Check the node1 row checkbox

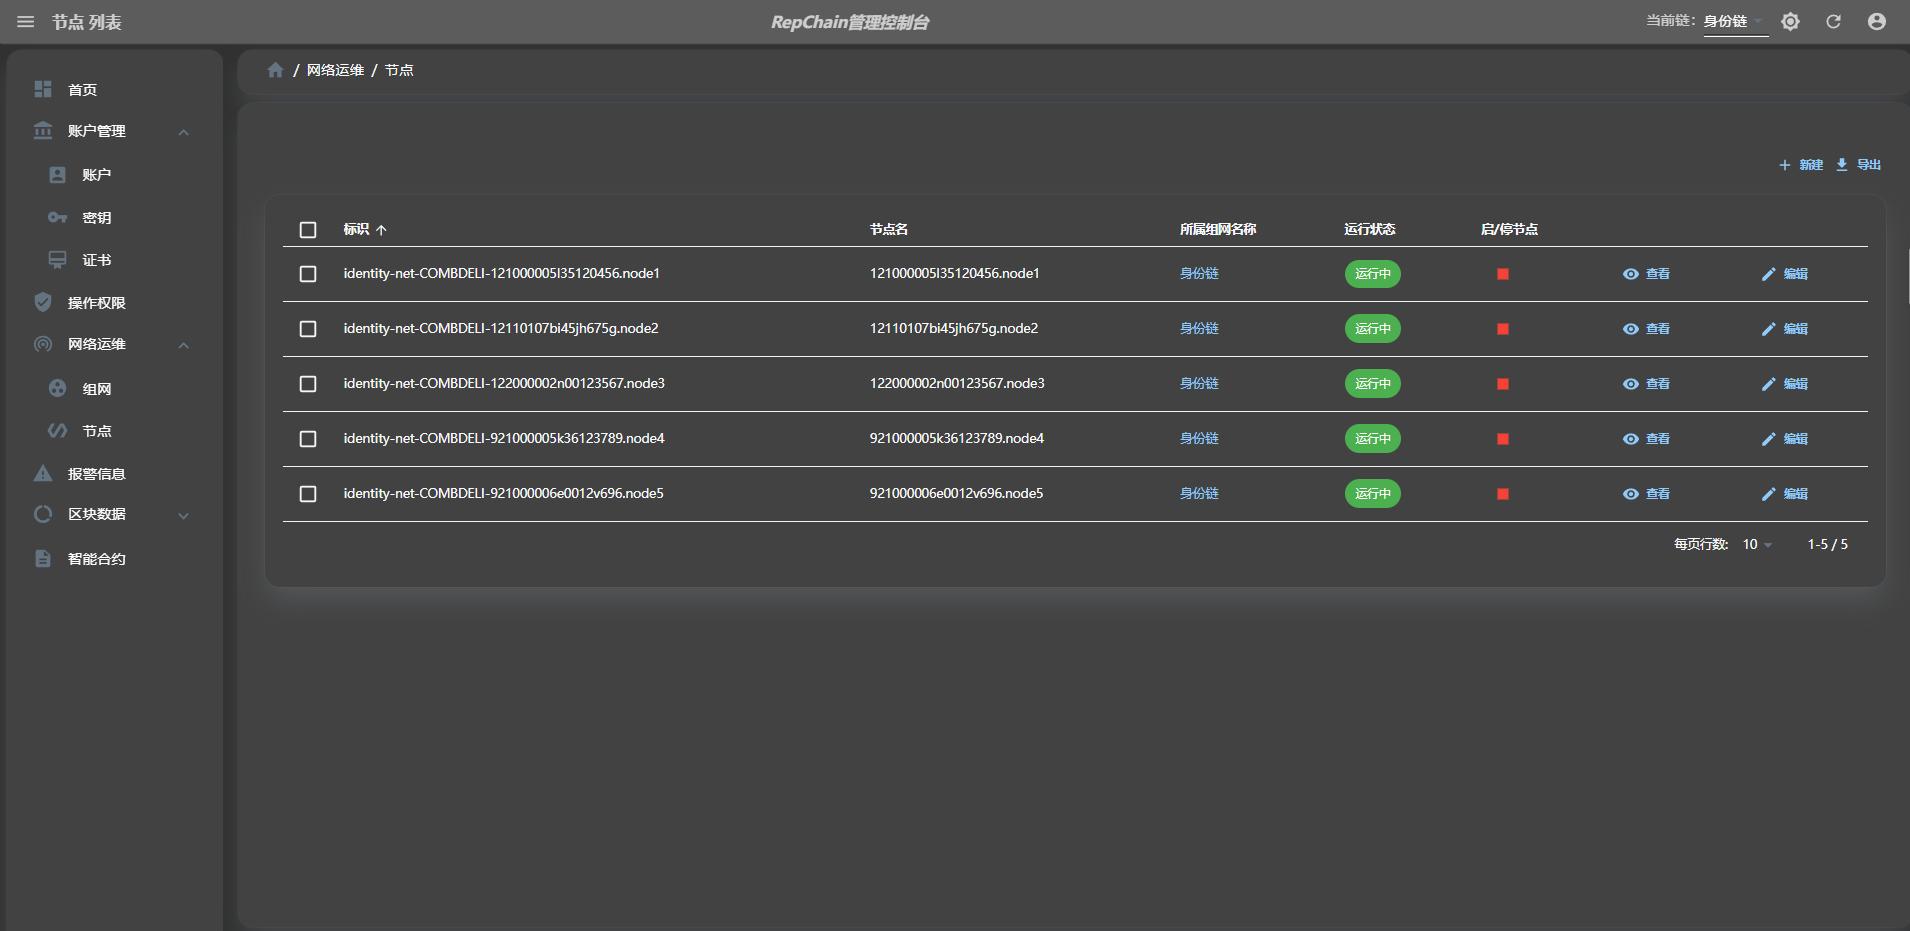coord(308,274)
